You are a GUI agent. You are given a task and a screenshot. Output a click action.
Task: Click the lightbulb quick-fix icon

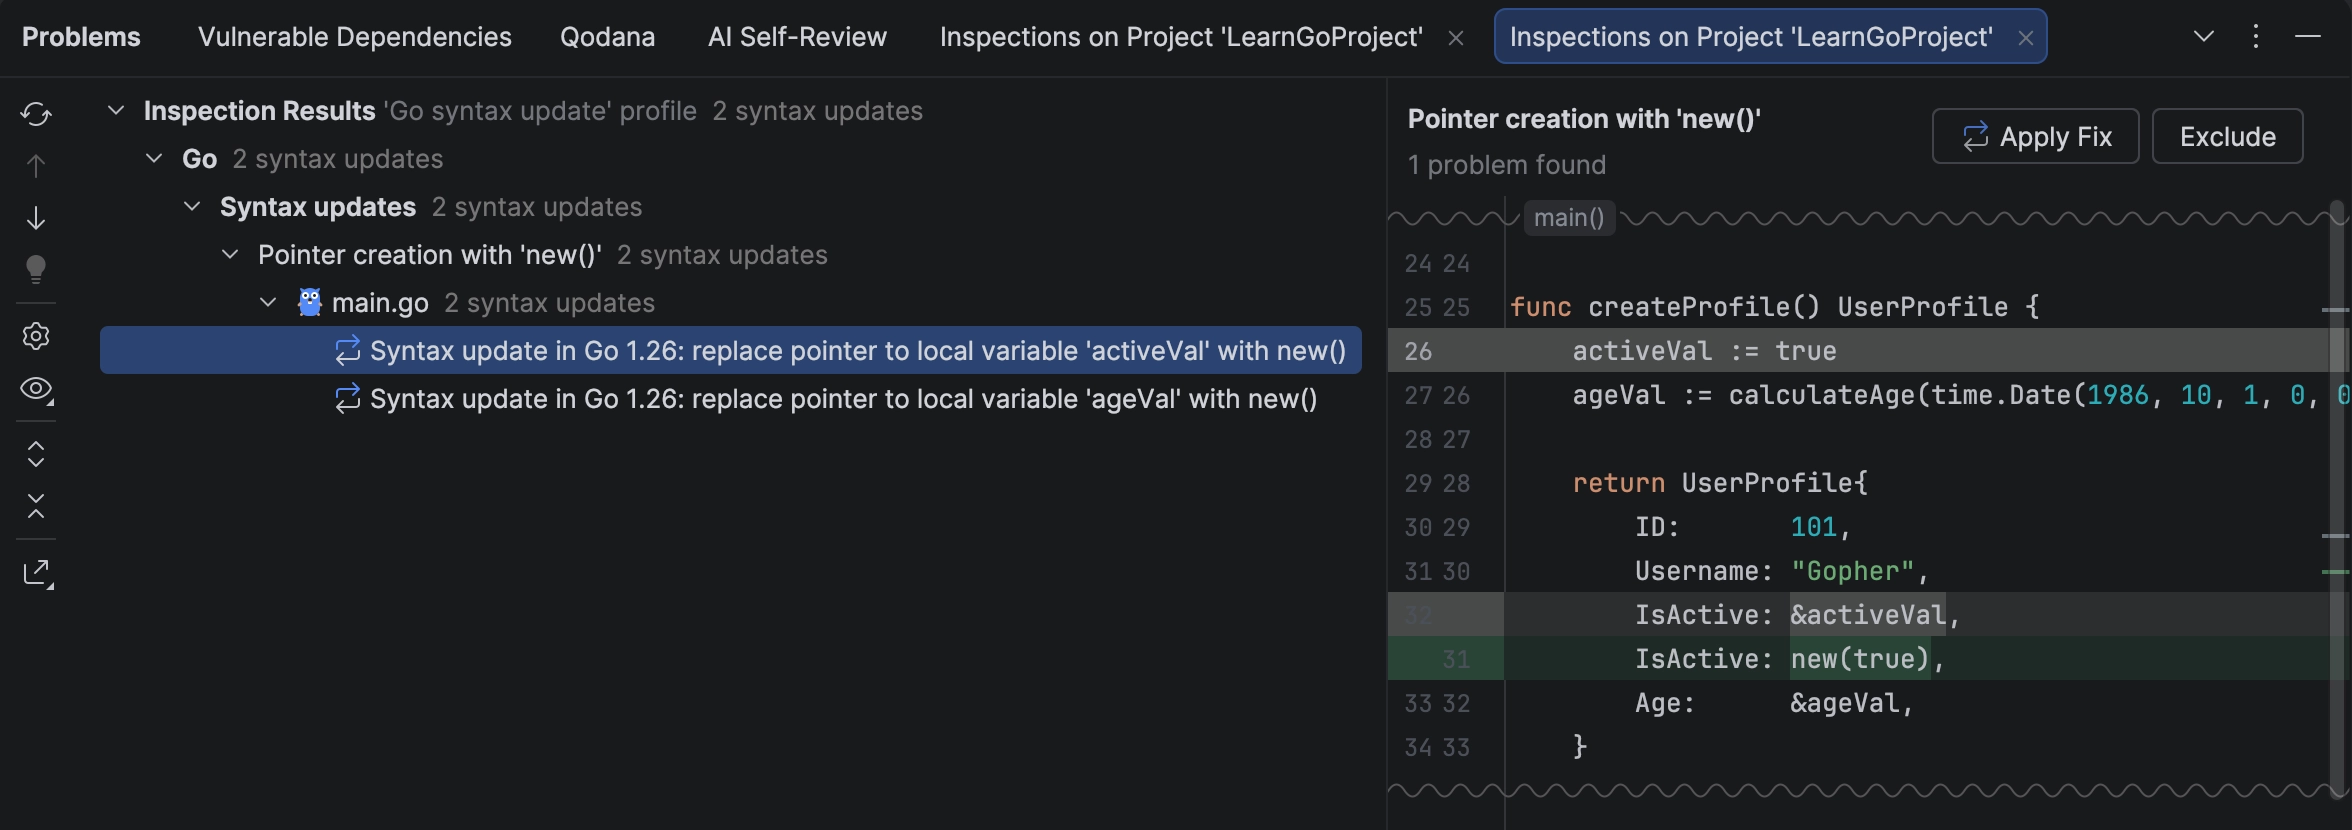tap(36, 269)
